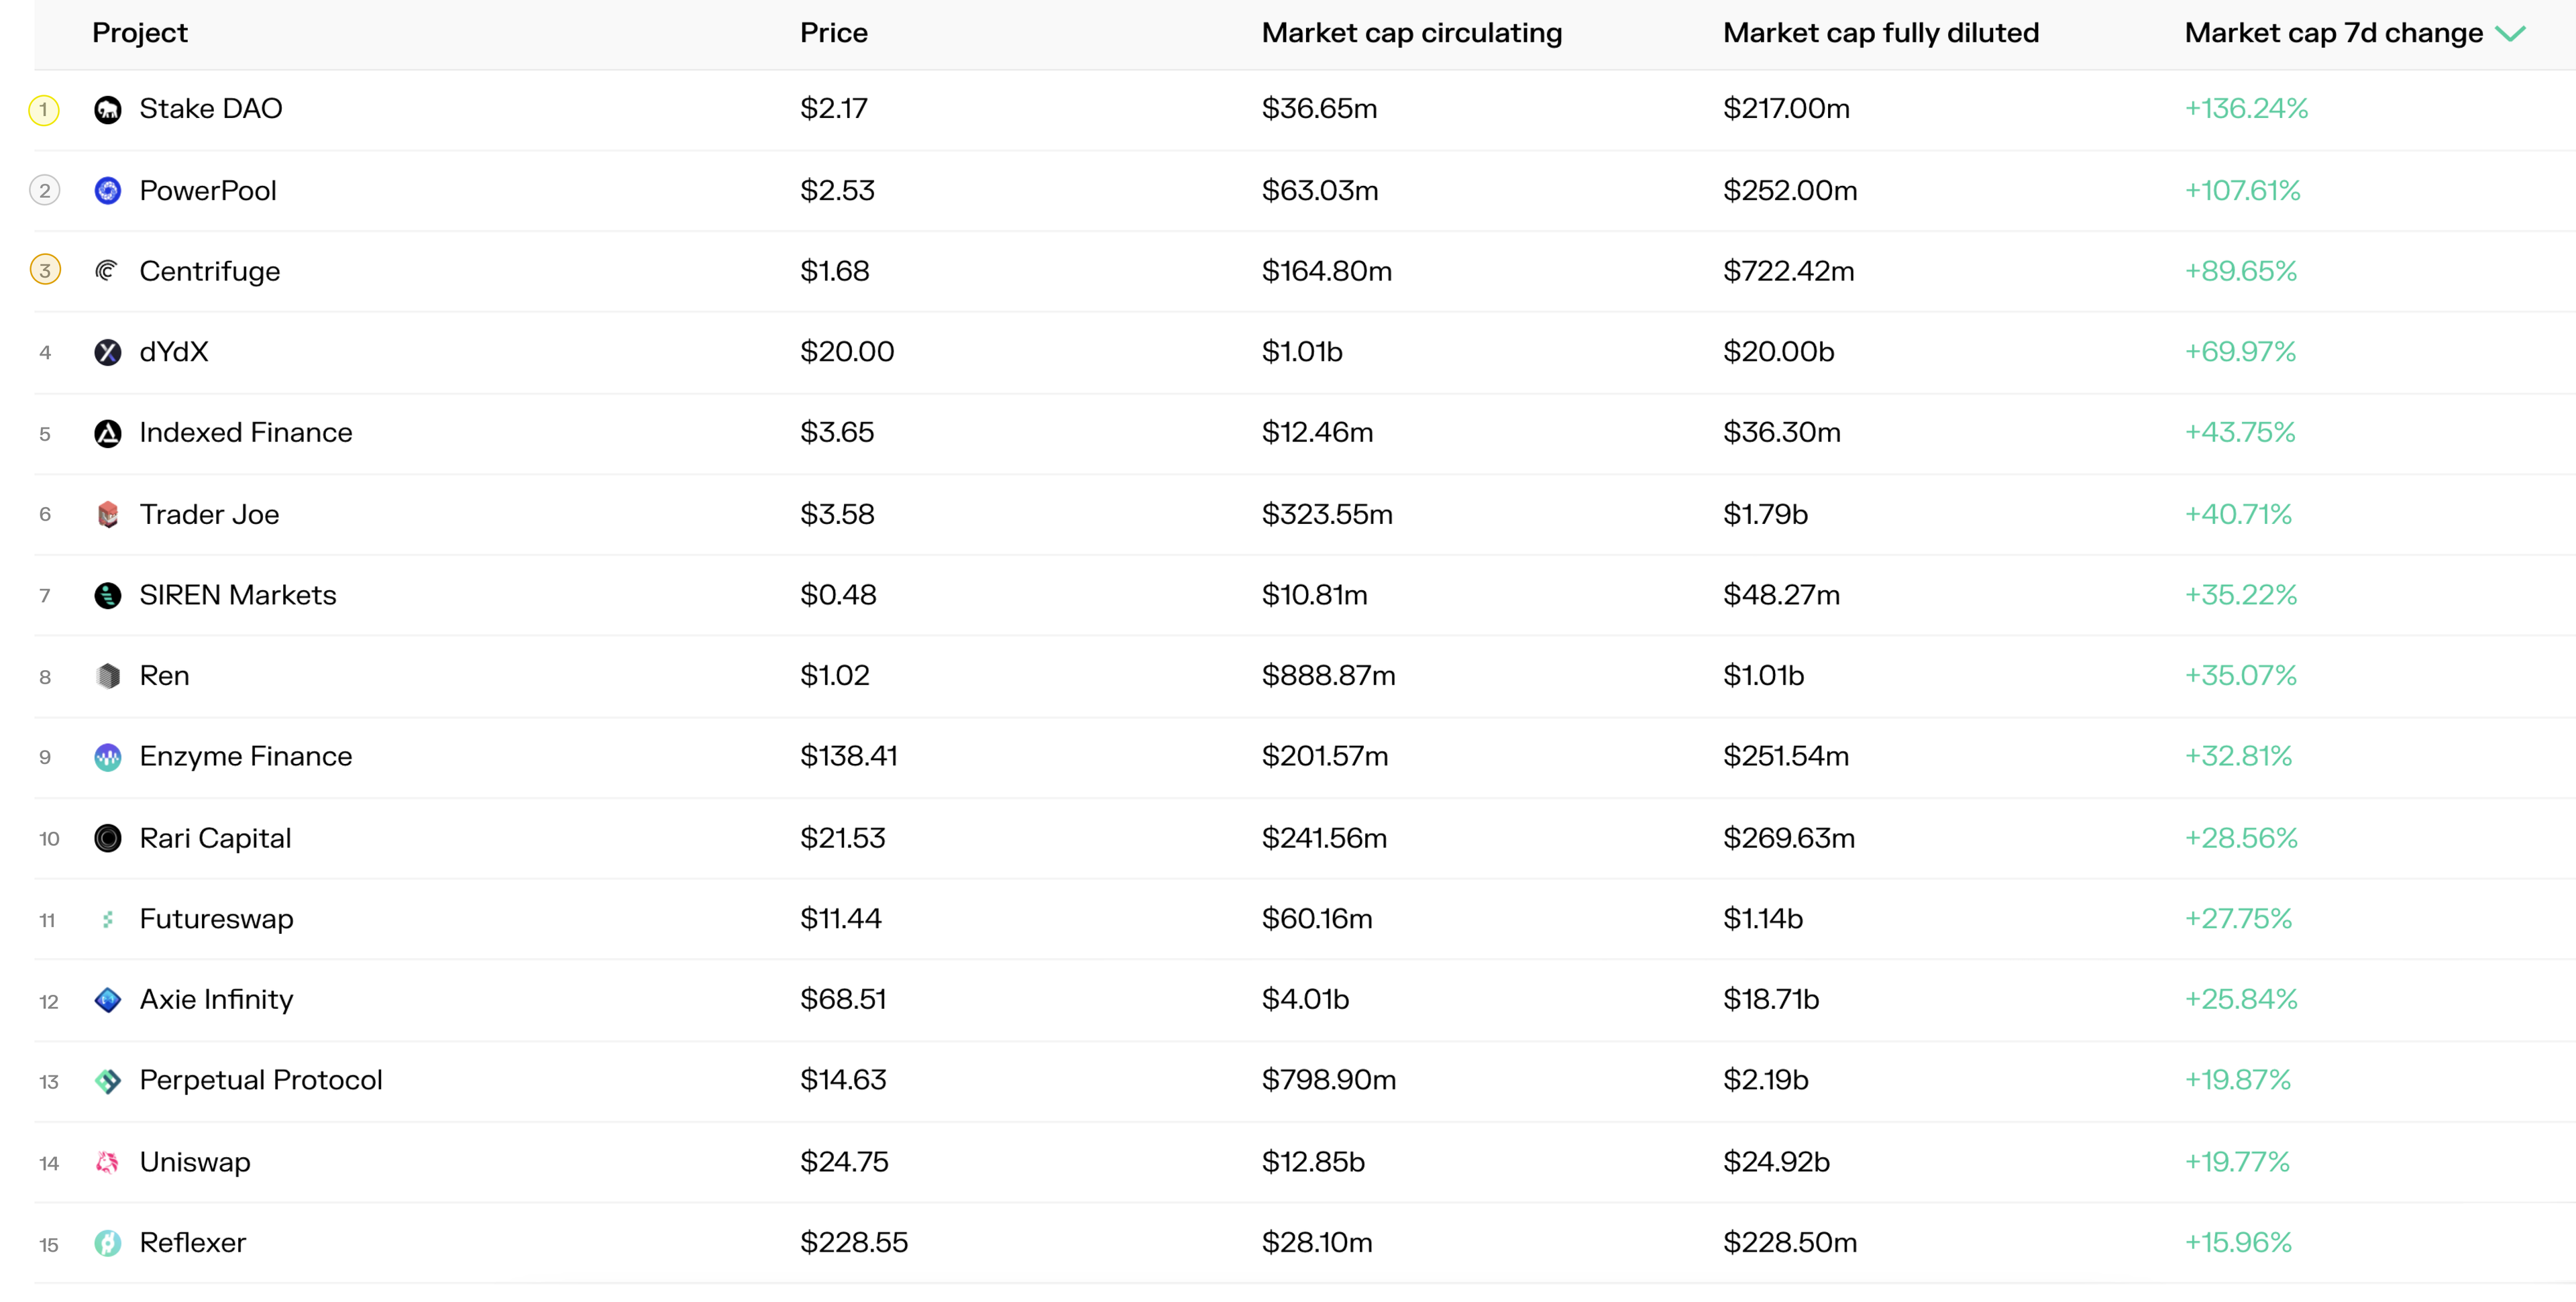Open the SIREN Markets project link
The image size is (2576, 1302).
click(x=238, y=595)
